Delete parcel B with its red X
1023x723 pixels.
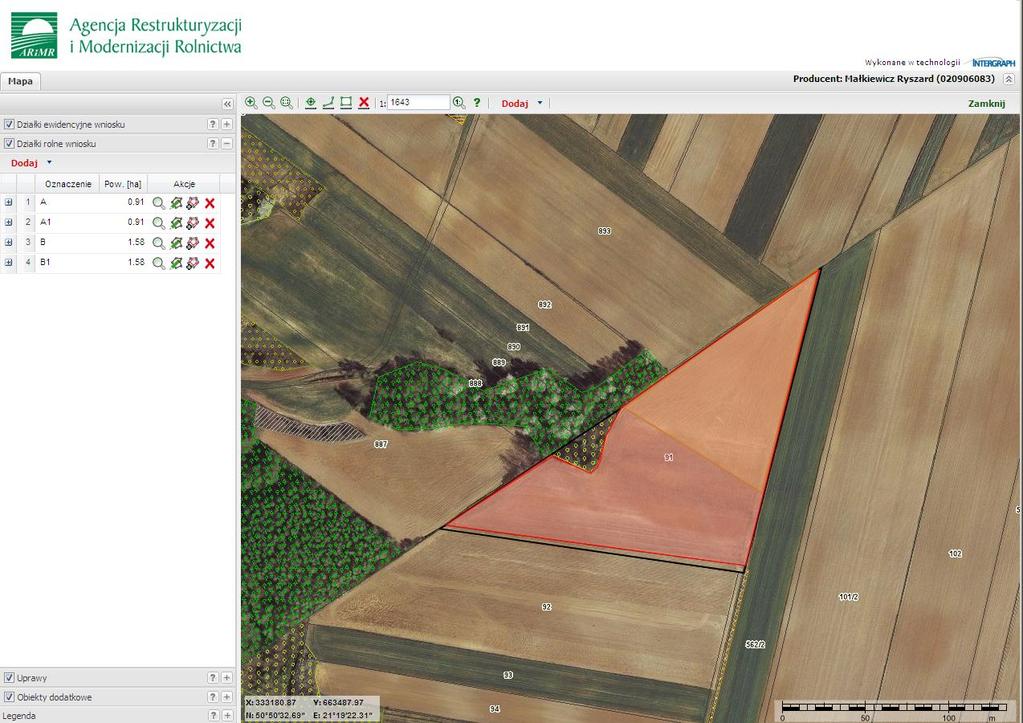point(209,243)
